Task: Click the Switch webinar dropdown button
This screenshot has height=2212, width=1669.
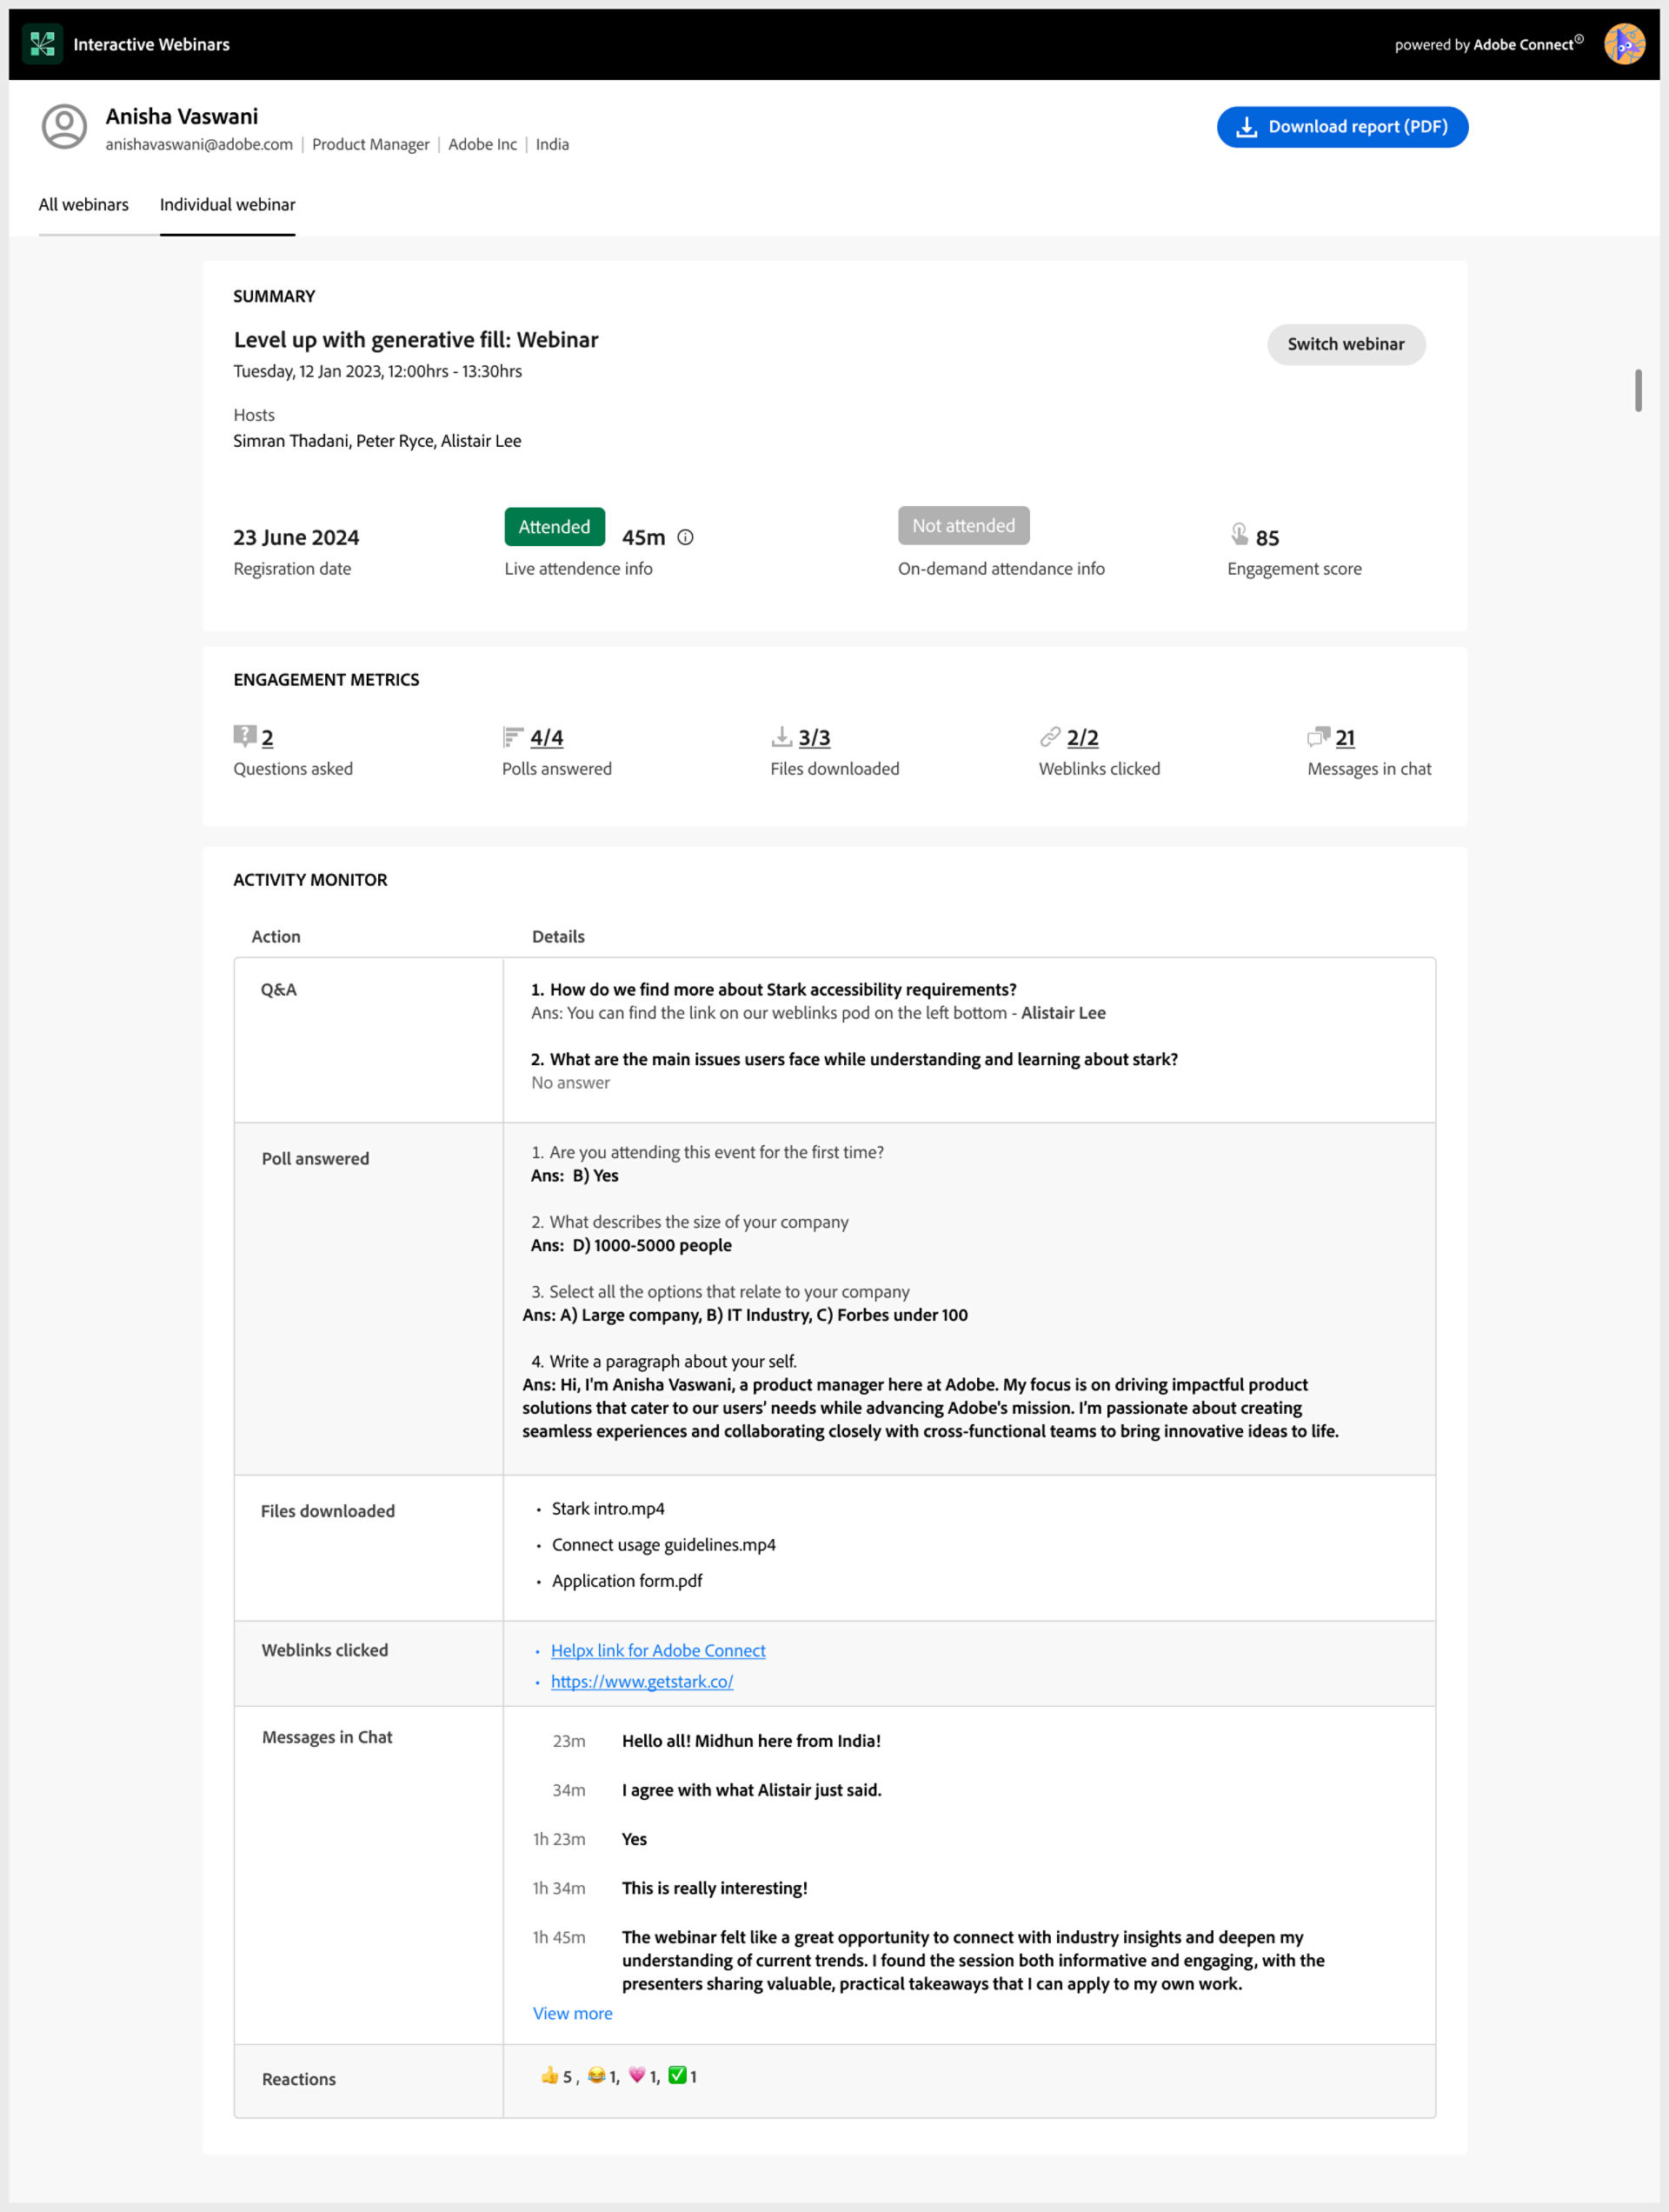Action: (x=1347, y=343)
